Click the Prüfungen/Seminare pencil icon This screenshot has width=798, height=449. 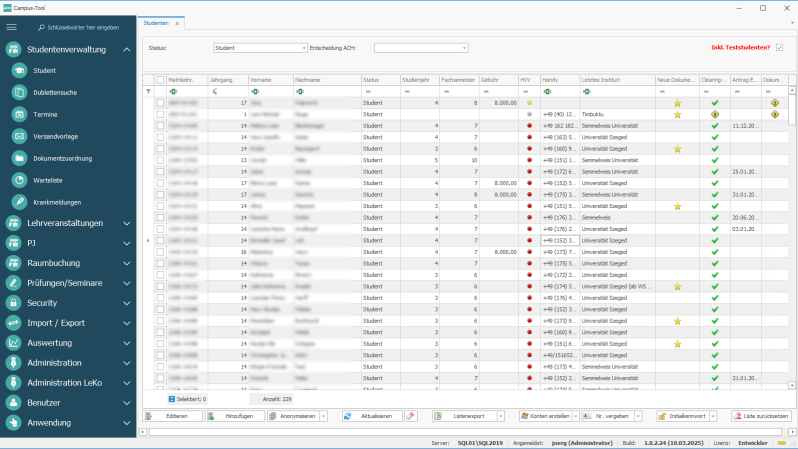tap(14, 283)
